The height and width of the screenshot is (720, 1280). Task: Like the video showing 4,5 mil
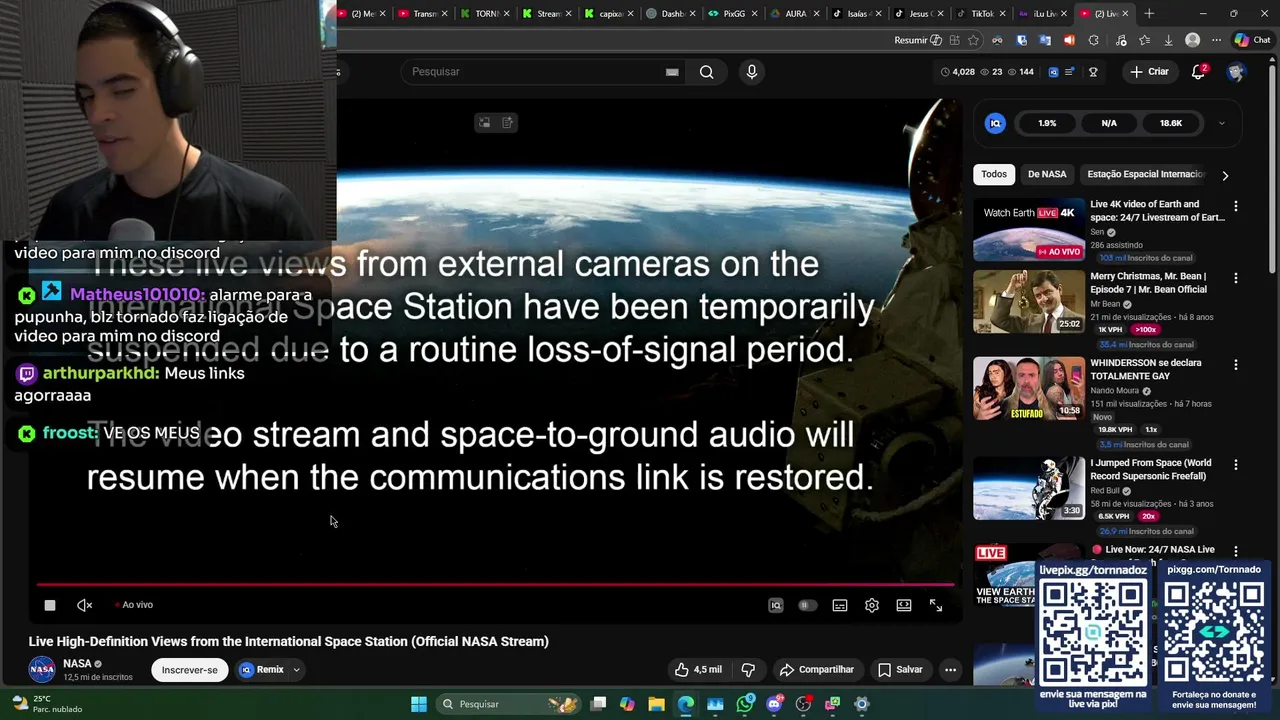pyautogui.click(x=698, y=670)
